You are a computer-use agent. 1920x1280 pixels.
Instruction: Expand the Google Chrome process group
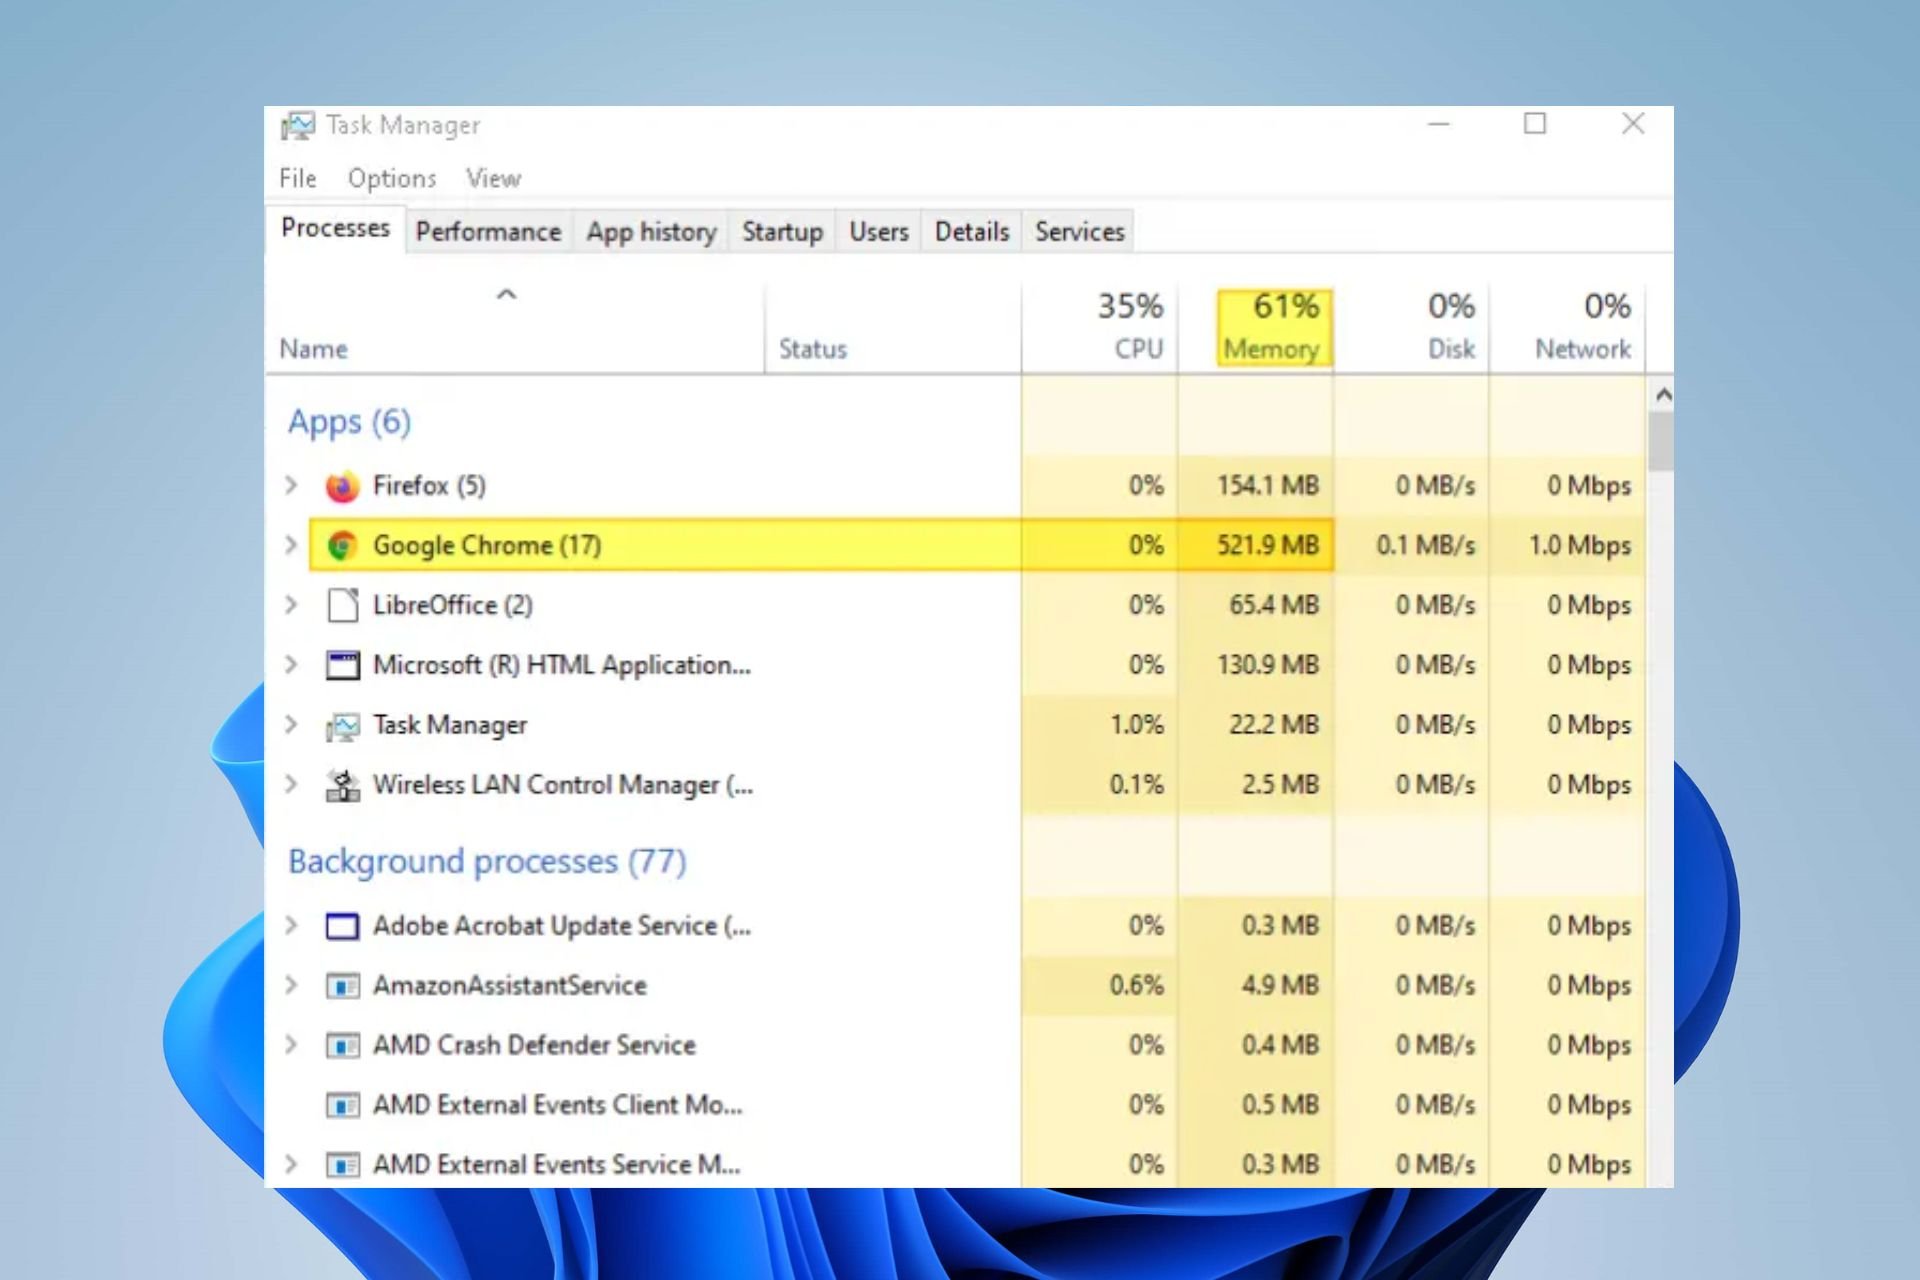click(x=291, y=545)
